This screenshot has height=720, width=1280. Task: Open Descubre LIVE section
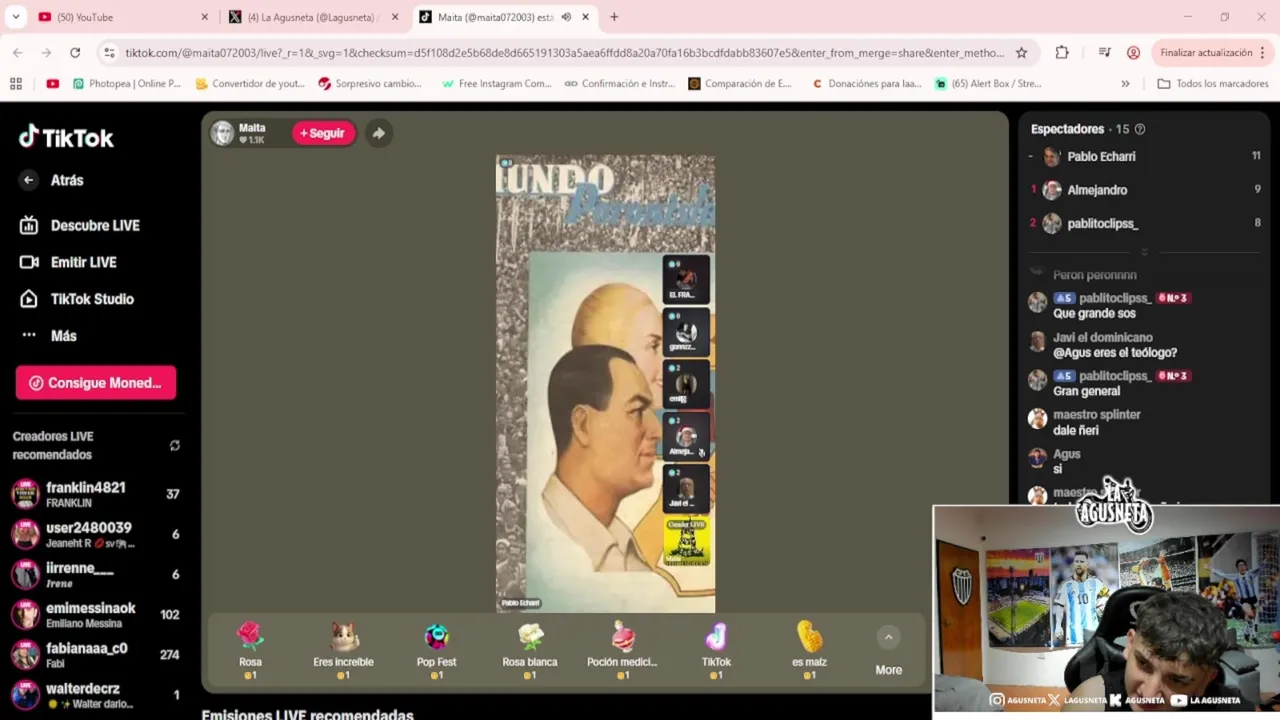pyautogui.click(x=80, y=225)
